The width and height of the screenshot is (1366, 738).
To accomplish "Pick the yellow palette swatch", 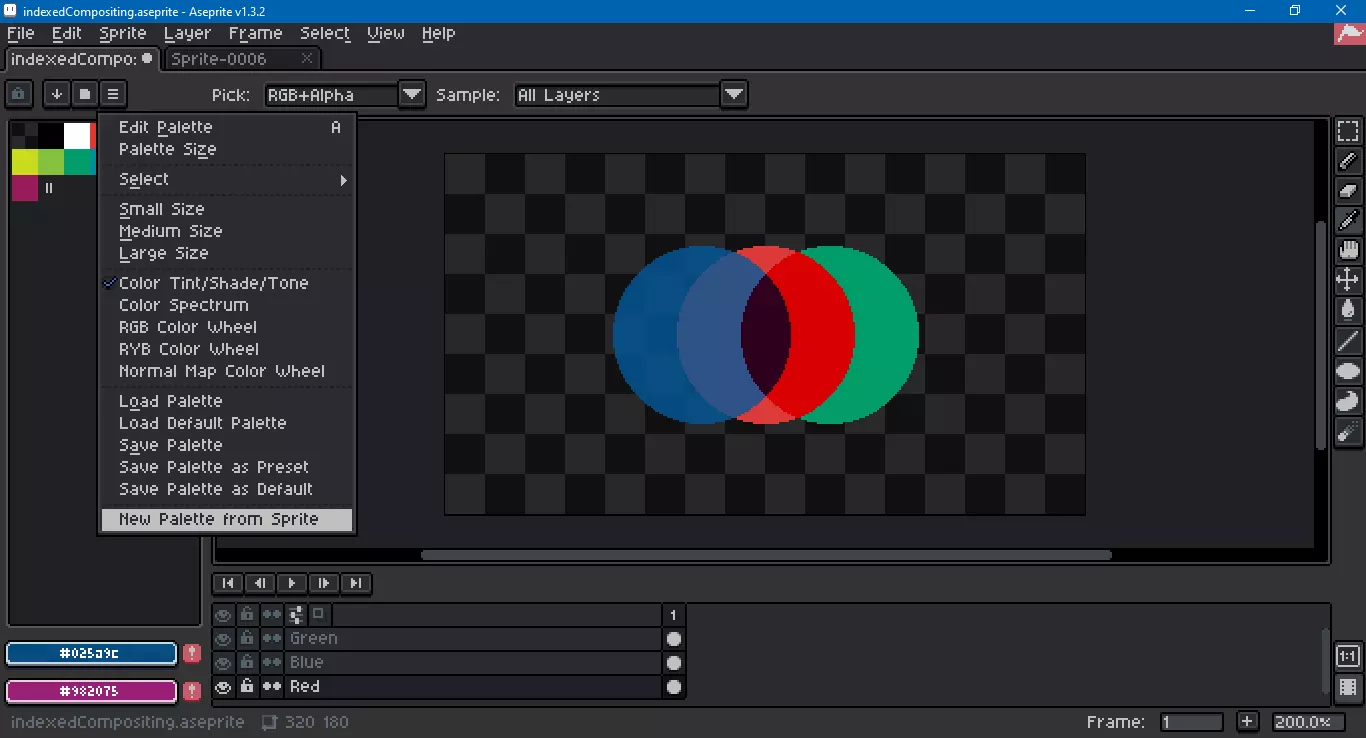I will pyautogui.click(x=24, y=162).
